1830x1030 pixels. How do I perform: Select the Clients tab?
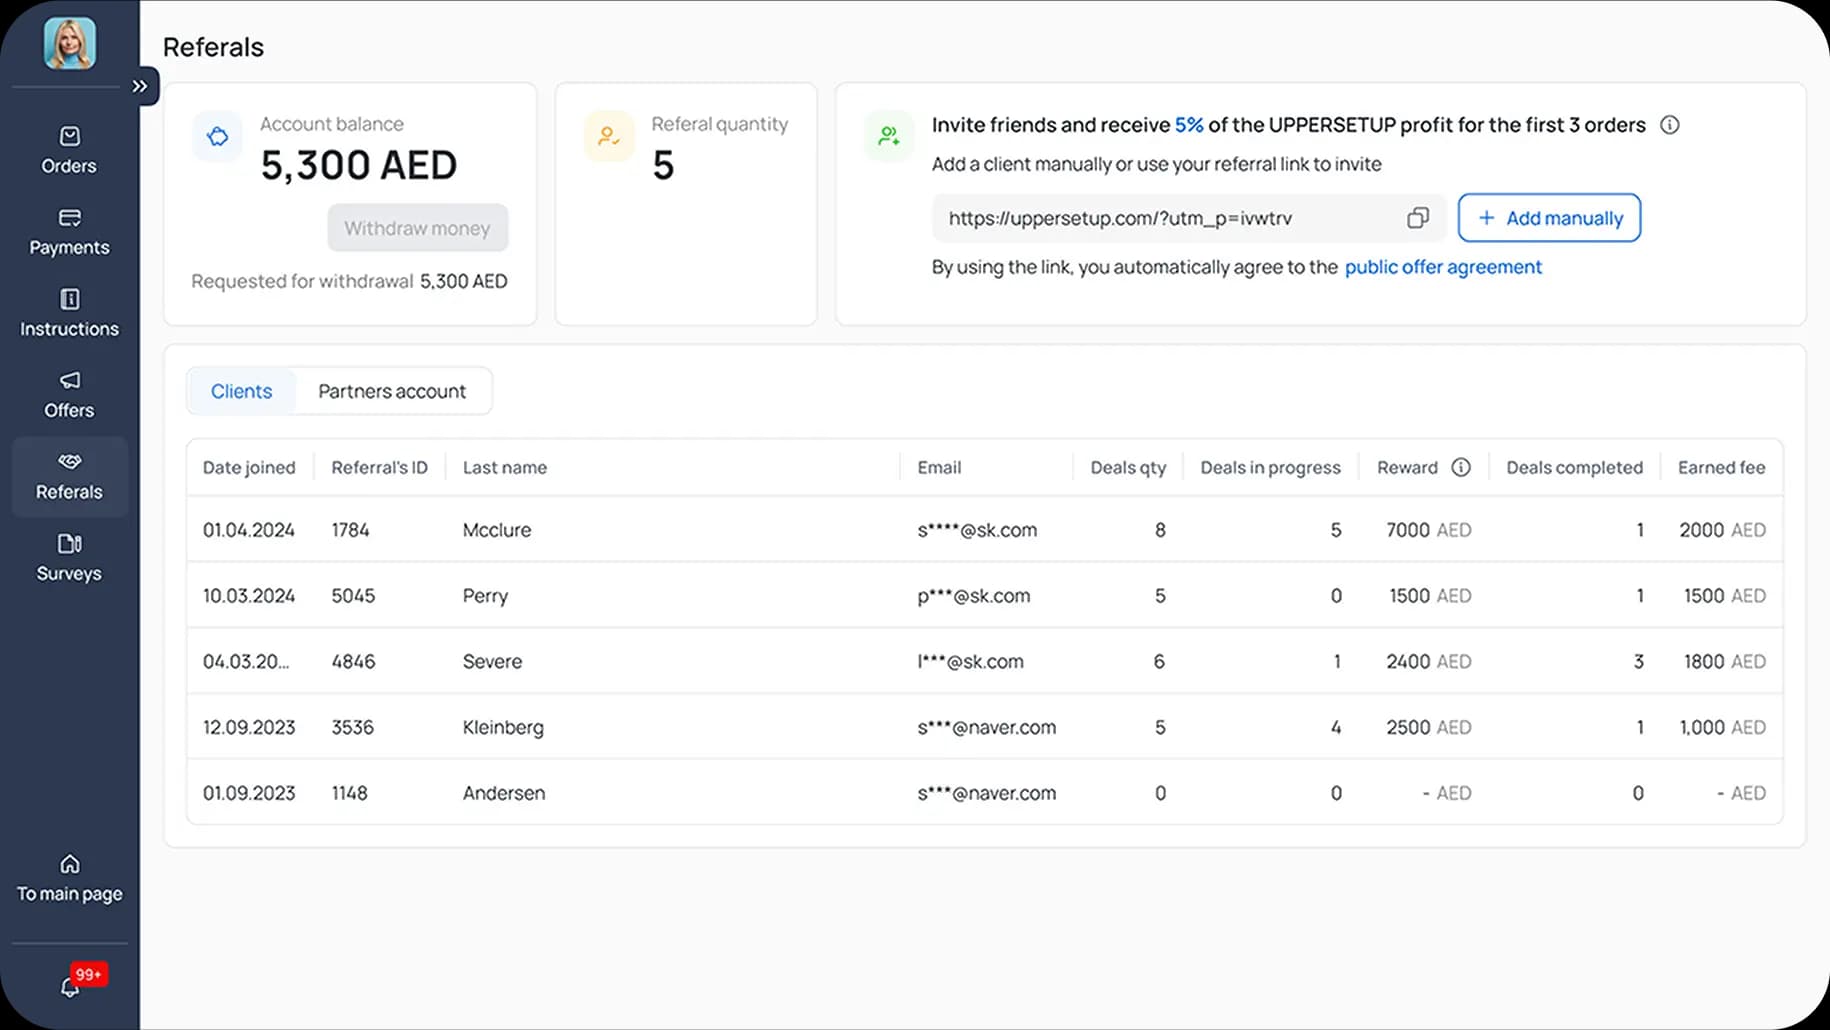[241, 391]
